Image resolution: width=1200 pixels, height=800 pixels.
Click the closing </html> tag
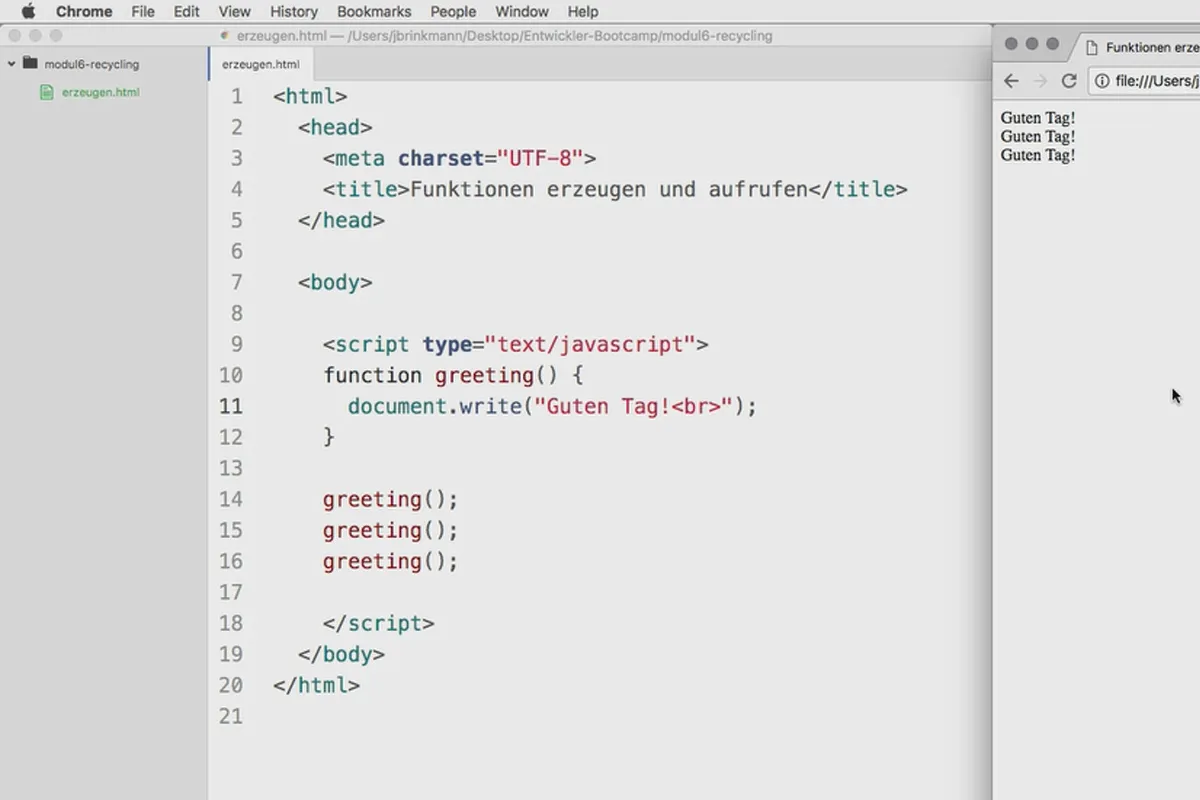(x=316, y=686)
